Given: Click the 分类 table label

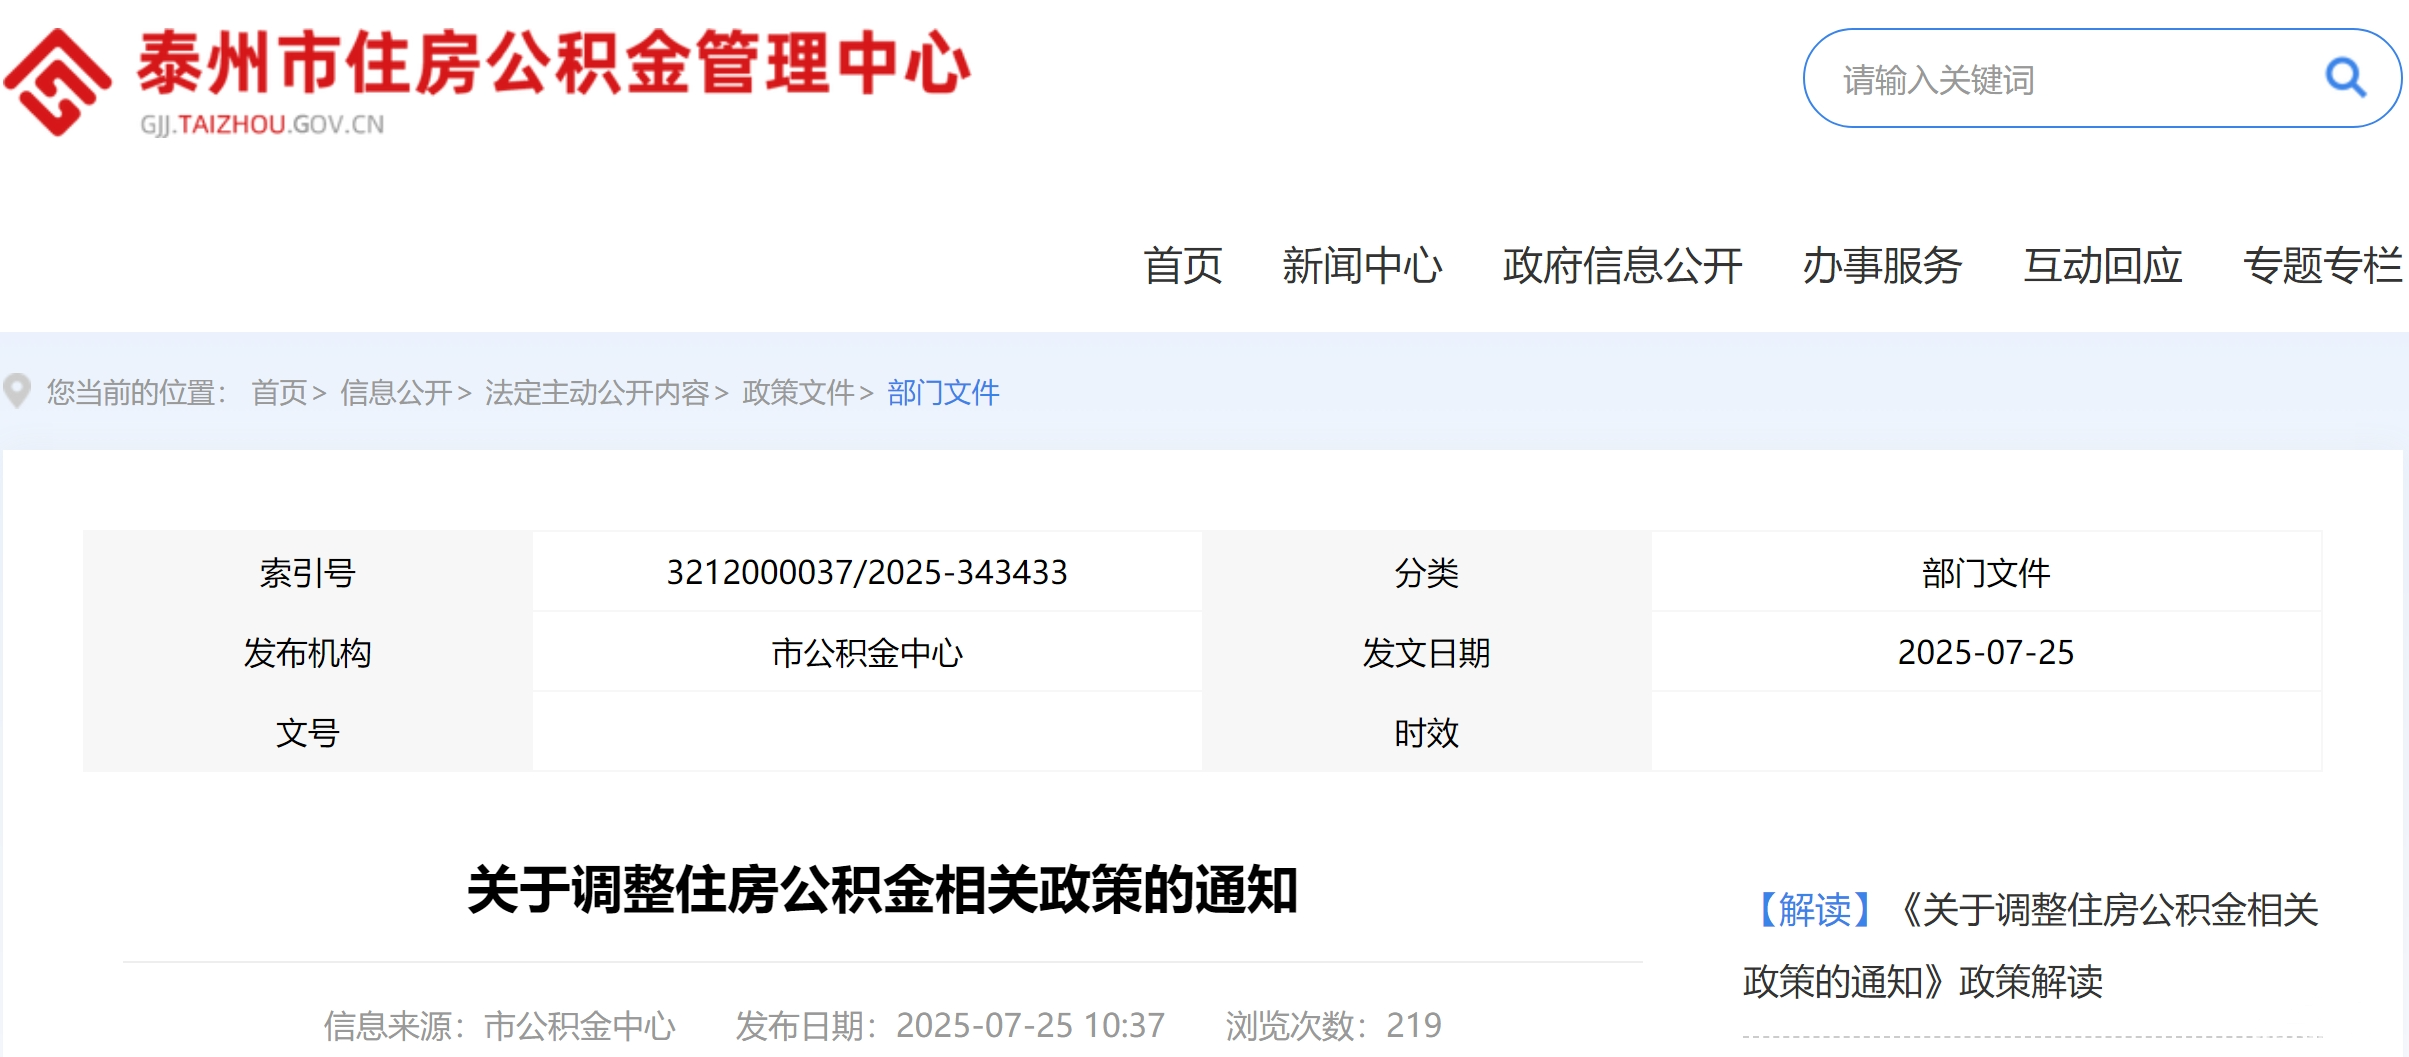Looking at the screenshot, I should tap(1426, 572).
